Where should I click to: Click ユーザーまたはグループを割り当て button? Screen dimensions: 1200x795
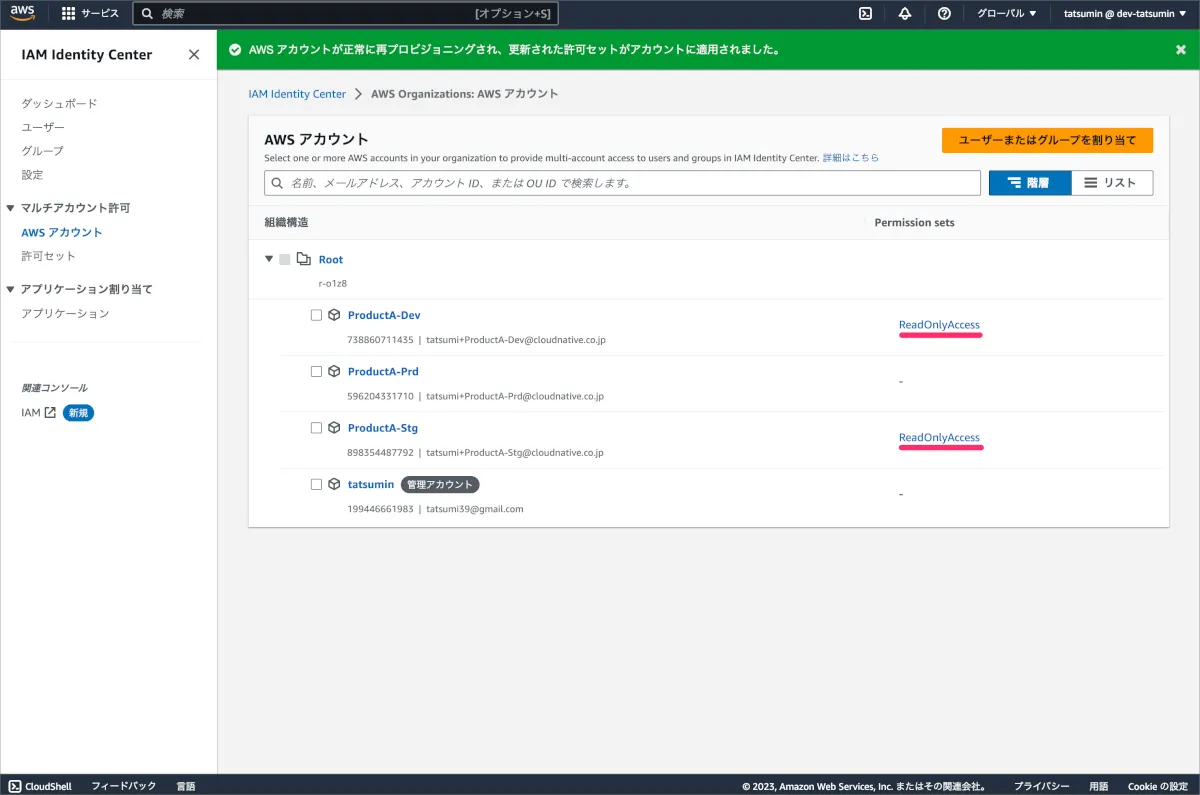click(x=1047, y=140)
